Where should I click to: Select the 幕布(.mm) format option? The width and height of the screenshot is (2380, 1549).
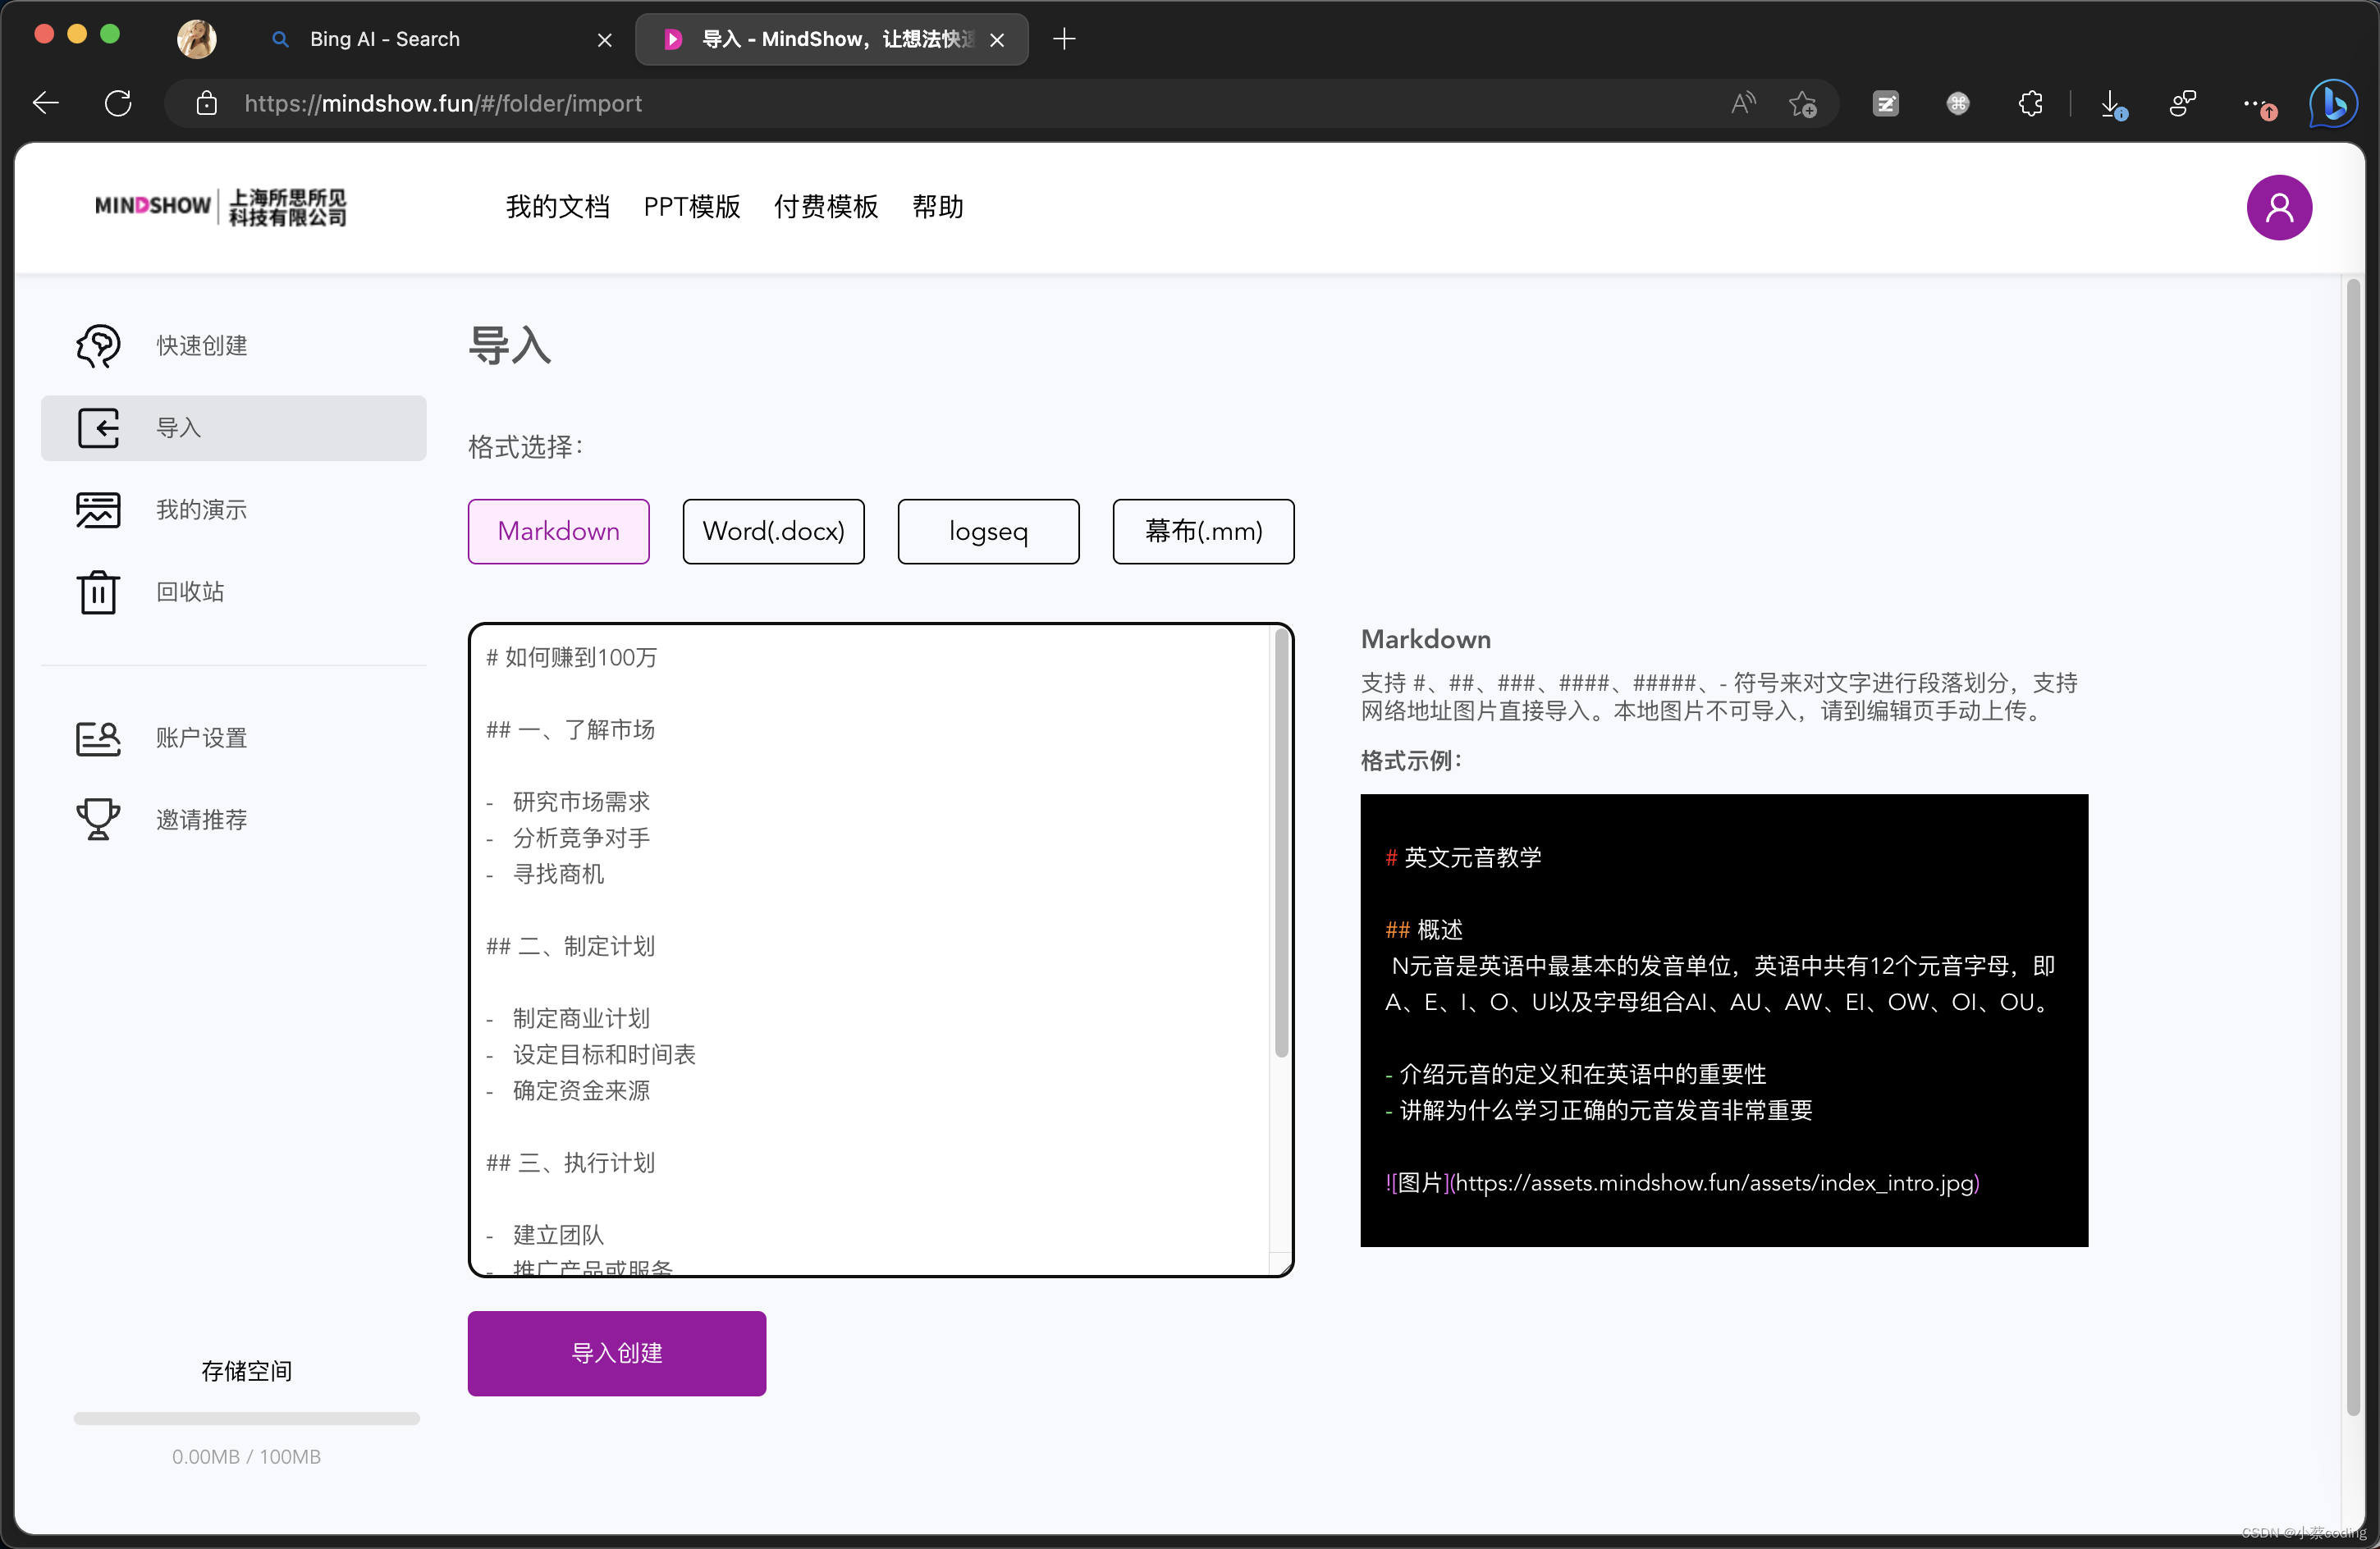click(1201, 531)
